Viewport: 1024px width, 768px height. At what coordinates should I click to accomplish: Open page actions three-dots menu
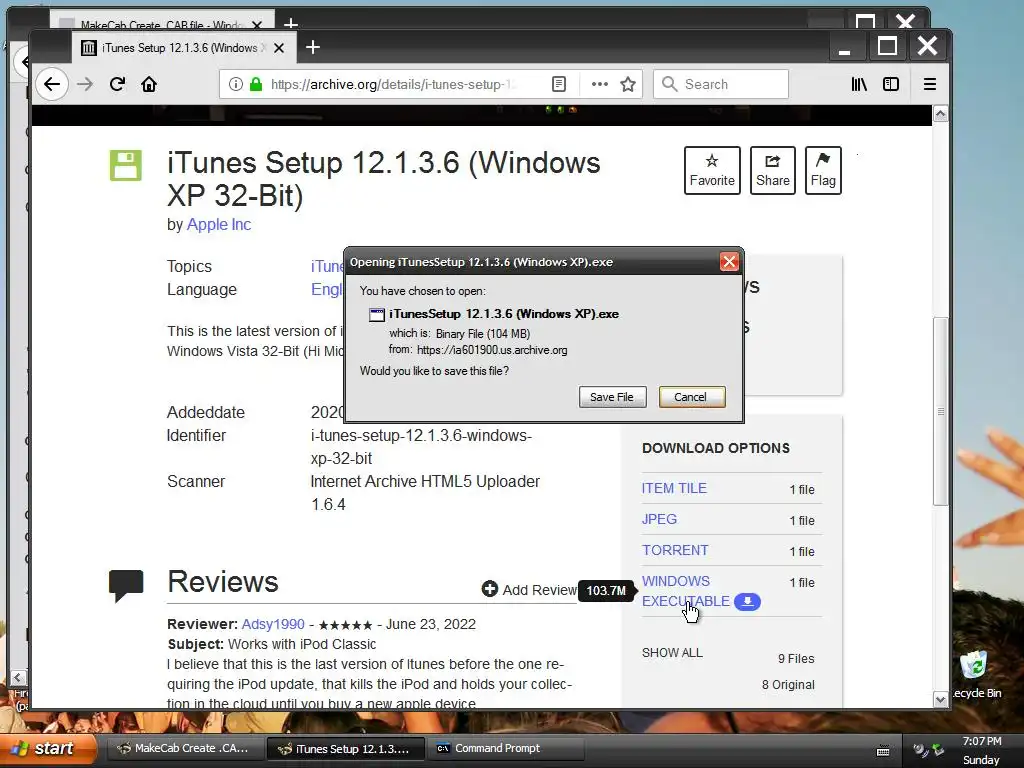click(600, 84)
